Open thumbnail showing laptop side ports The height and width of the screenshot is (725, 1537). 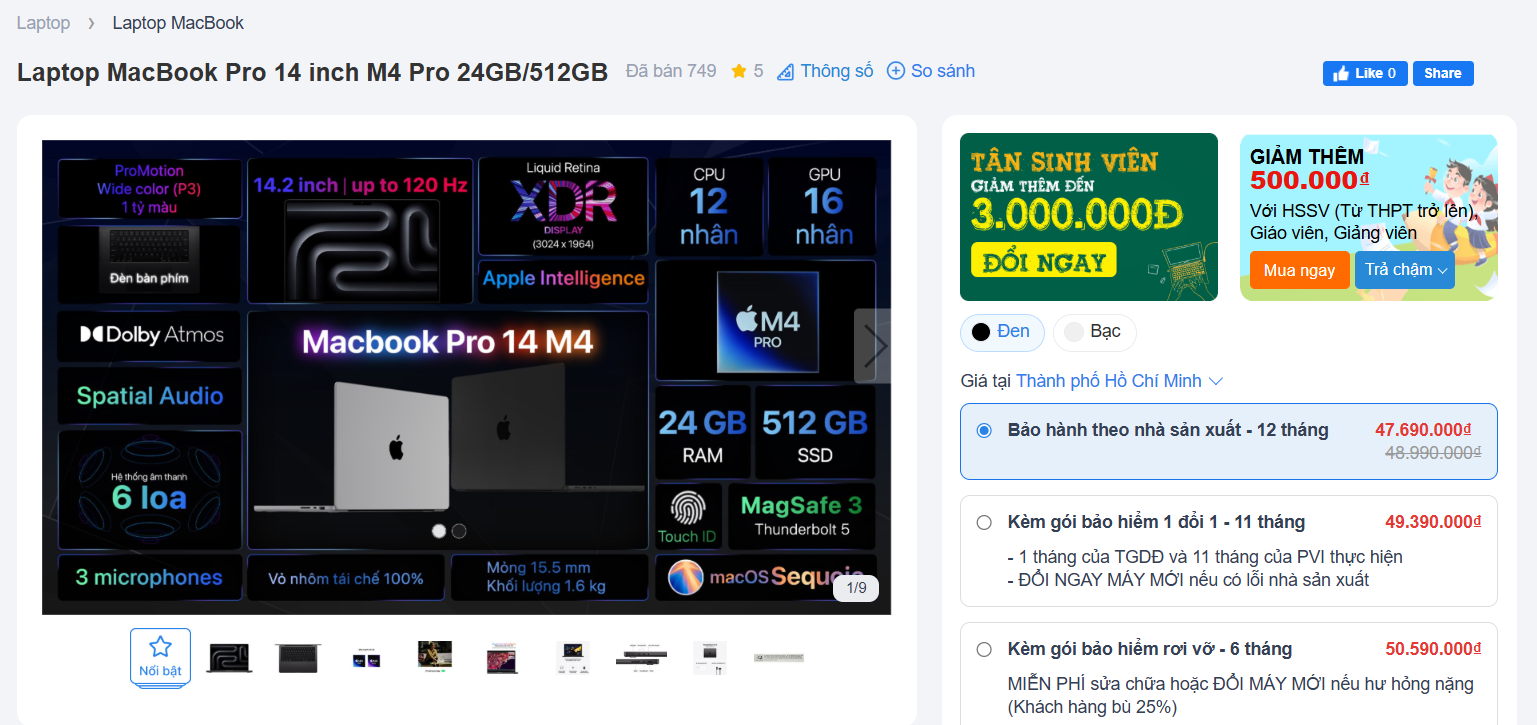point(641,657)
